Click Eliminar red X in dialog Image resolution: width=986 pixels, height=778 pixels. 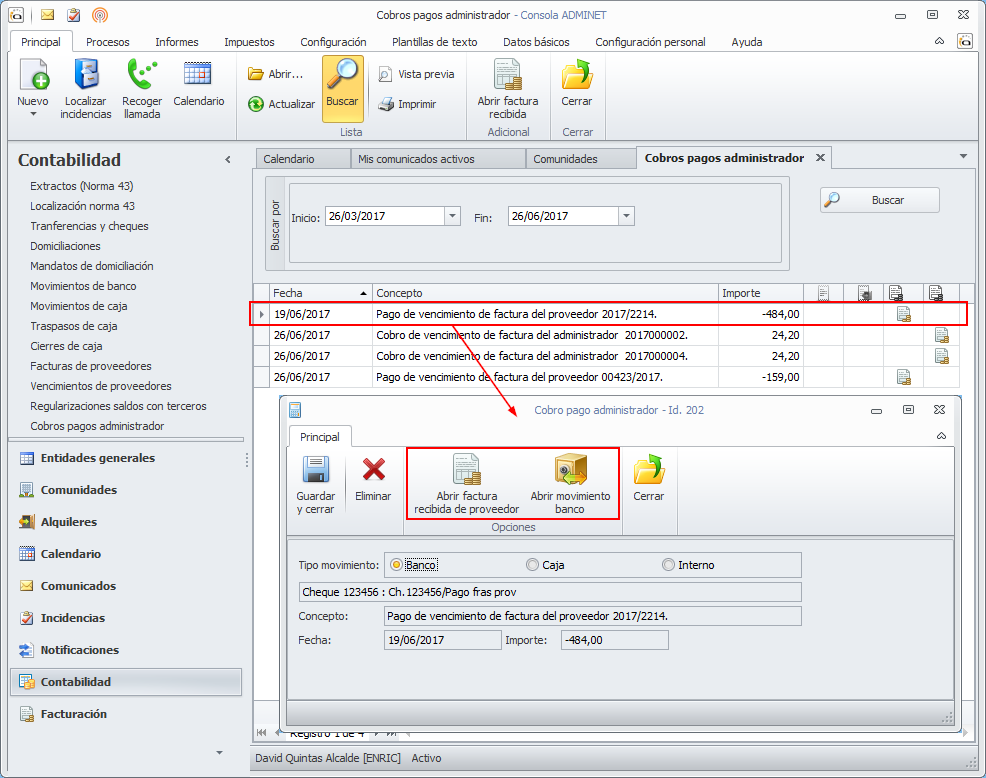coord(373,478)
